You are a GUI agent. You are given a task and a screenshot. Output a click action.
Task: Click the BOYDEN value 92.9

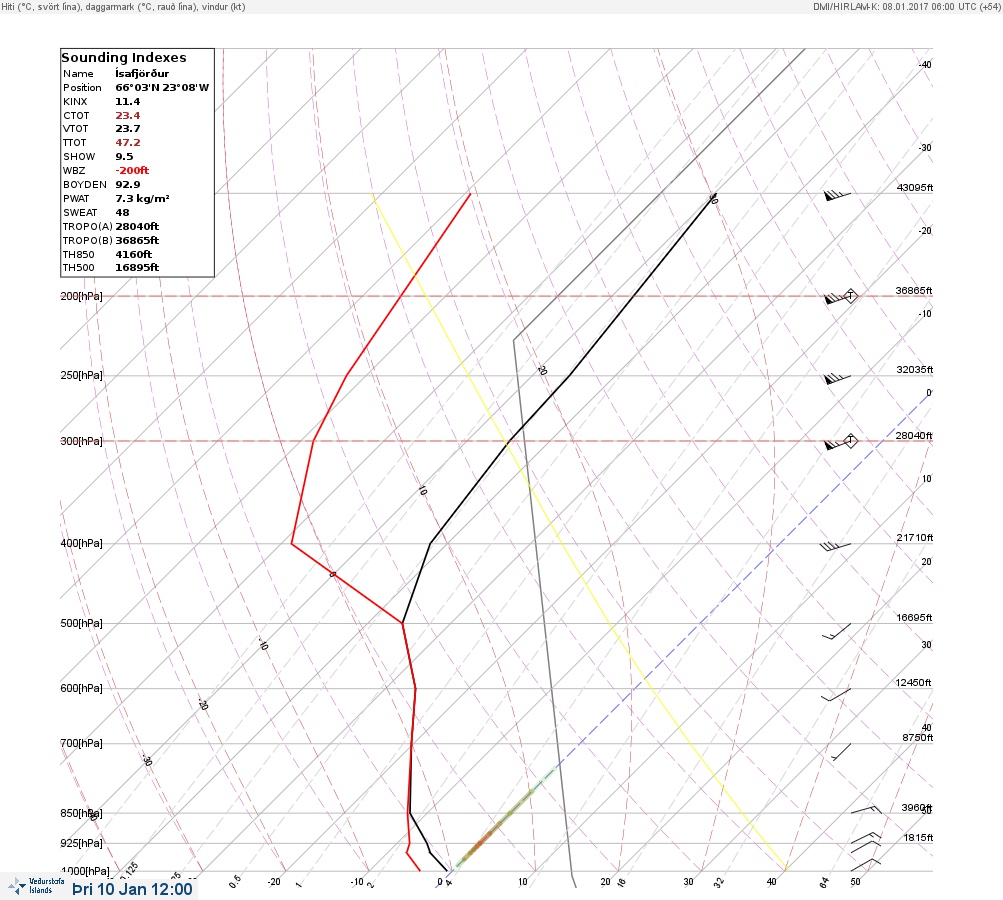pos(127,185)
